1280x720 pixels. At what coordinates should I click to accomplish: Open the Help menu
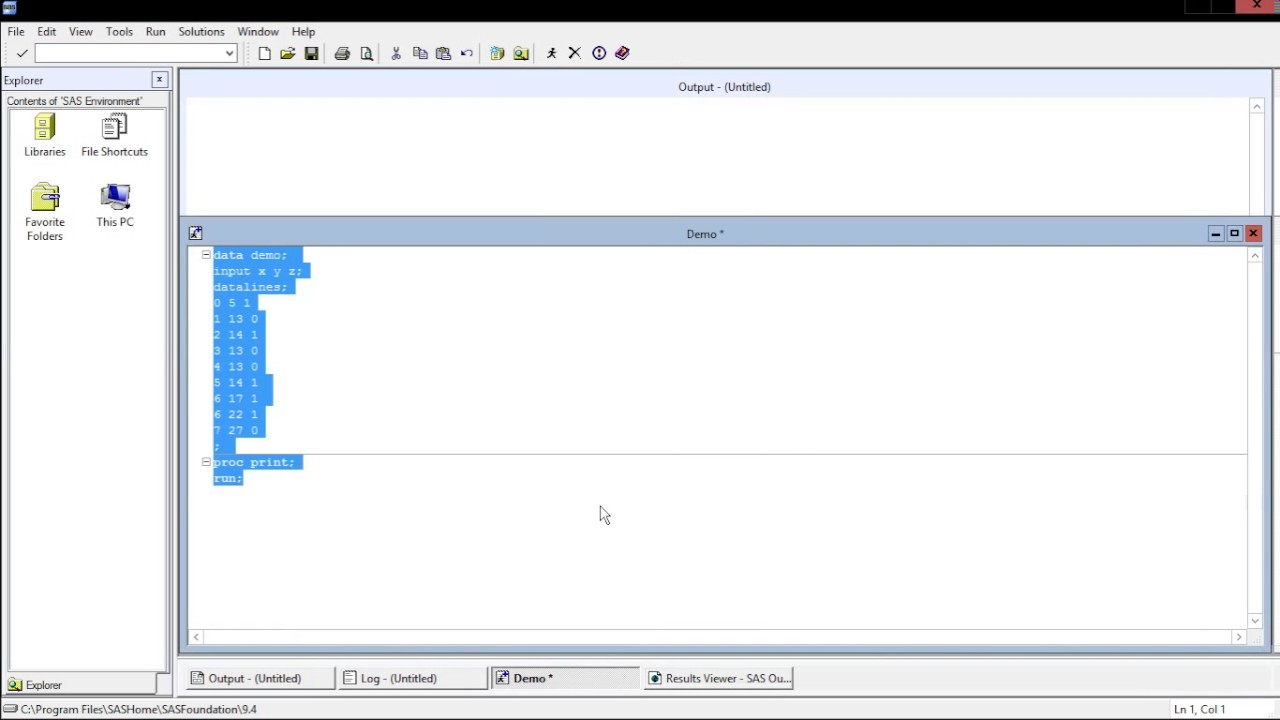[x=303, y=31]
